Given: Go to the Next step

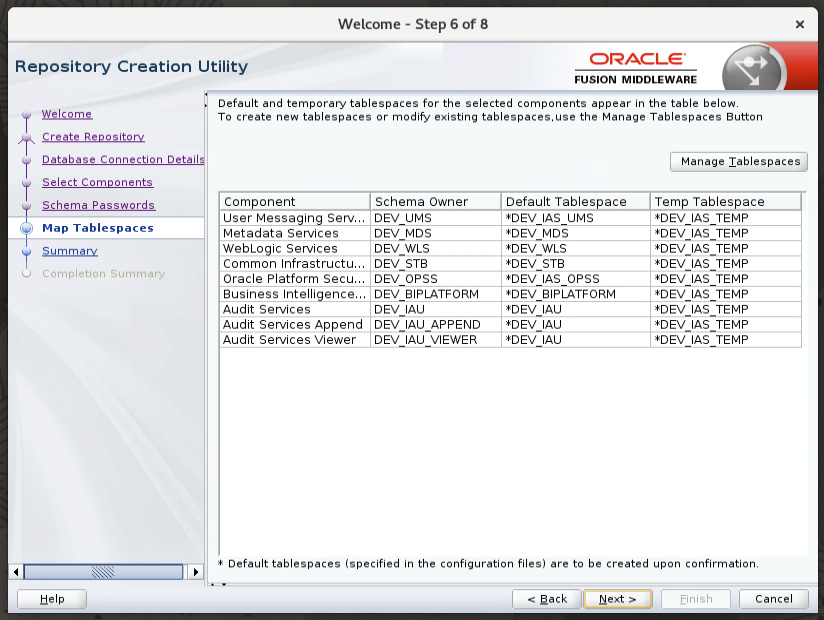Looking at the screenshot, I should pyautogui.click(x=617, y=599).
